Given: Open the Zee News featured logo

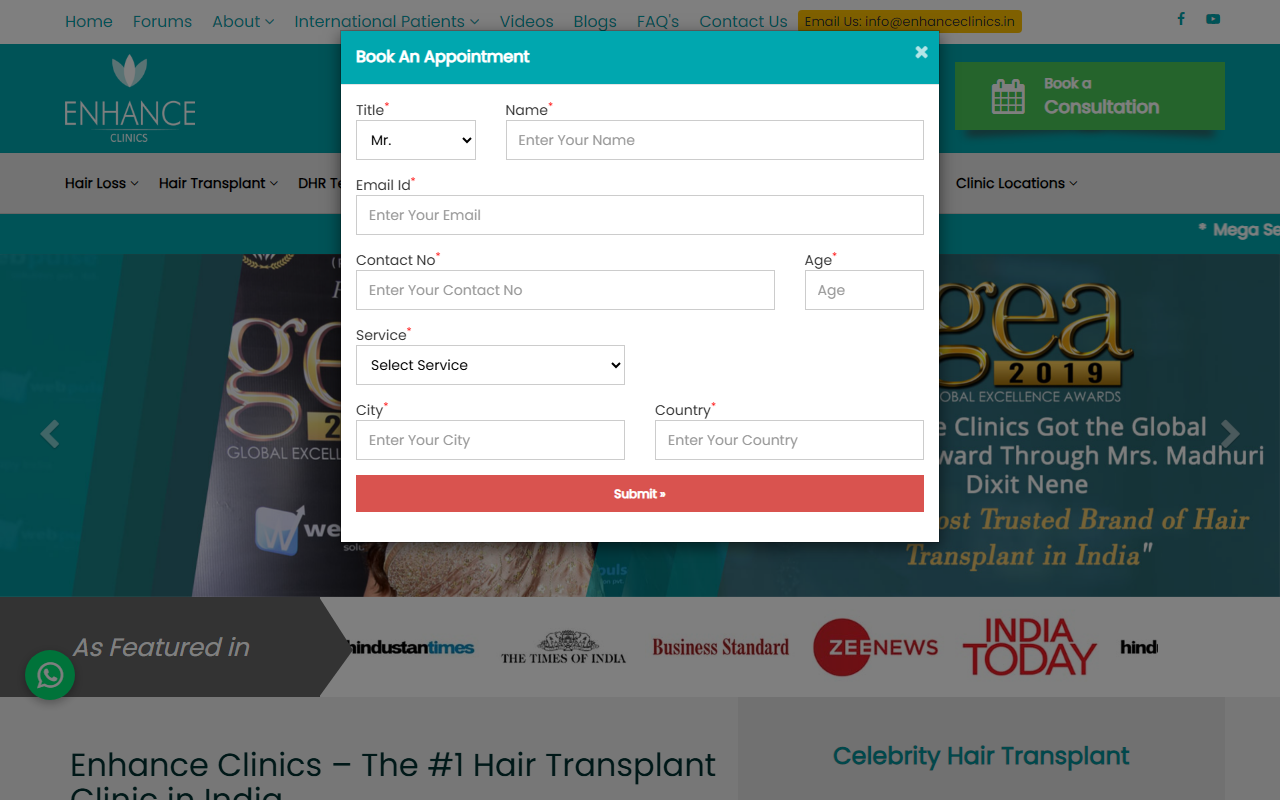Looking at the screenshot, I should [876, 647].
